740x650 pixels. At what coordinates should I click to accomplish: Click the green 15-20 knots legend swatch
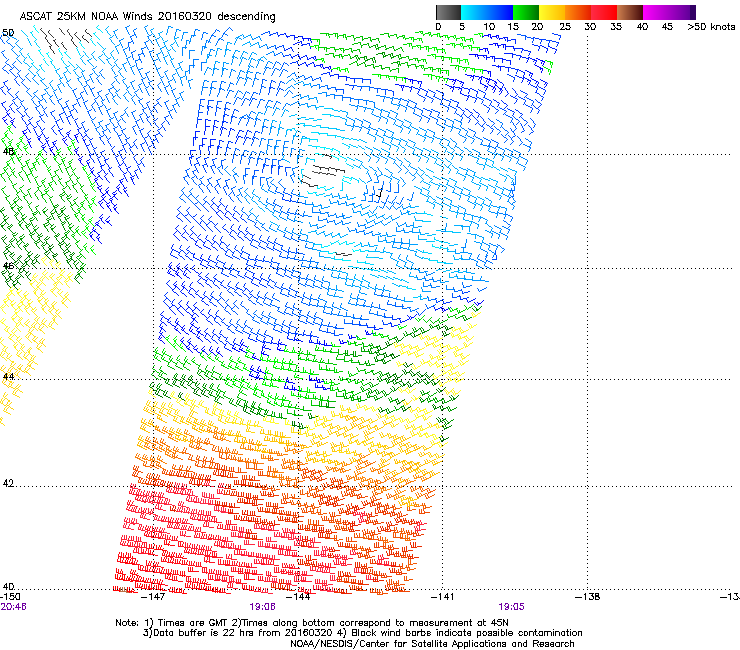526,12
